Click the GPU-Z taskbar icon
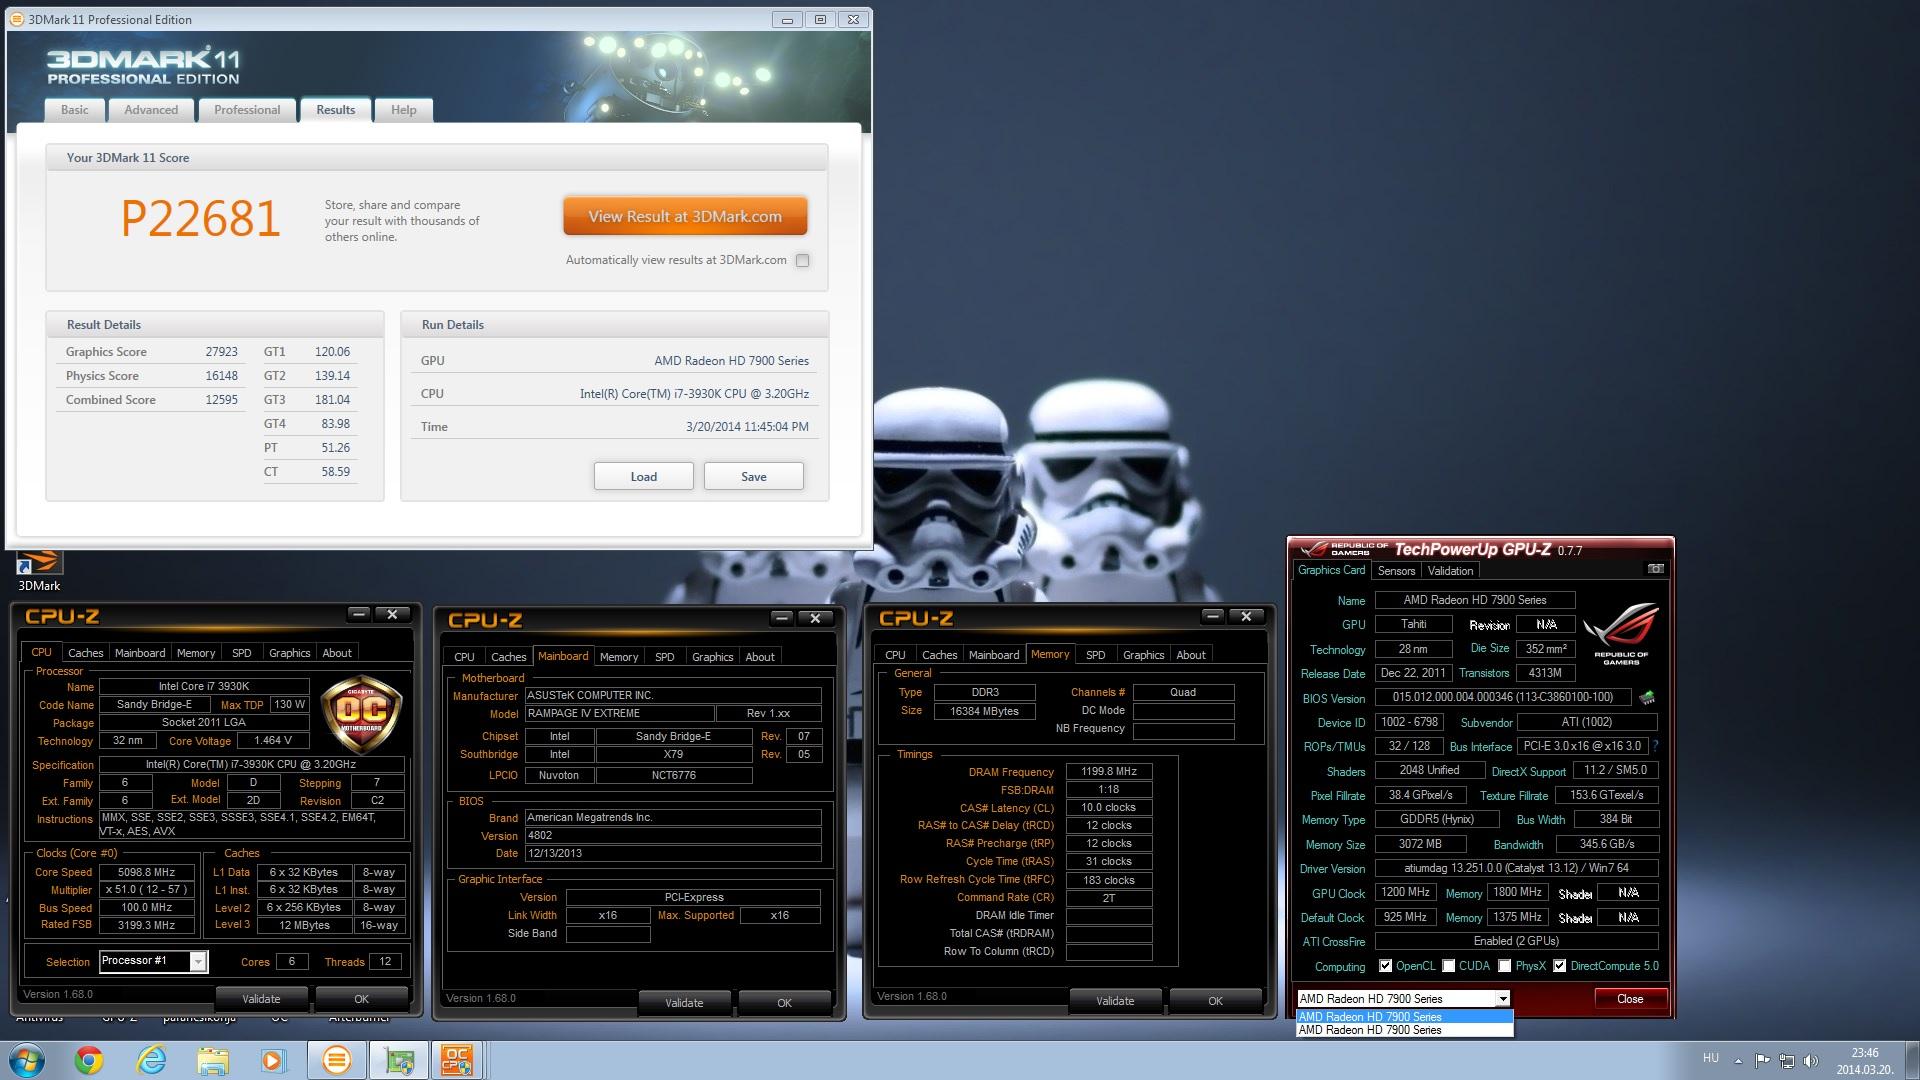Image resolution: width=1920 pixels, height=1080 pixels. click(x=399, y=1060)
